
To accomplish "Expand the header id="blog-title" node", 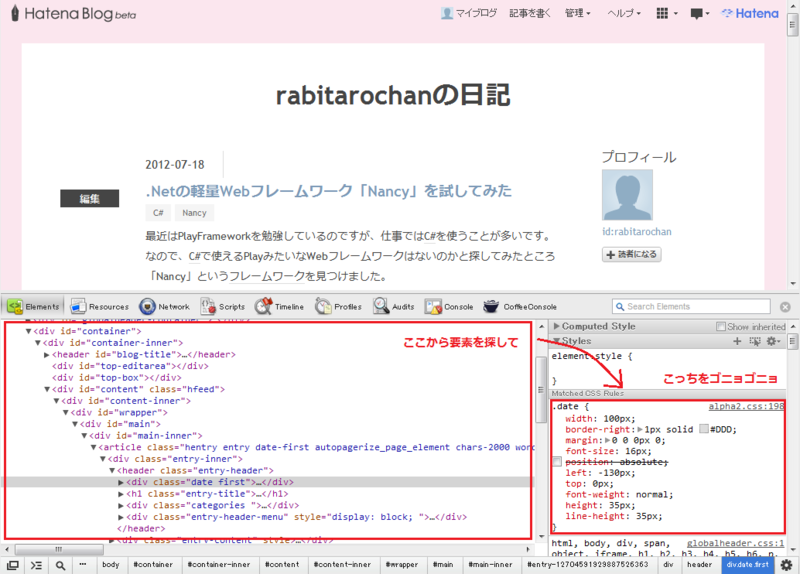I will click(46, 355).
